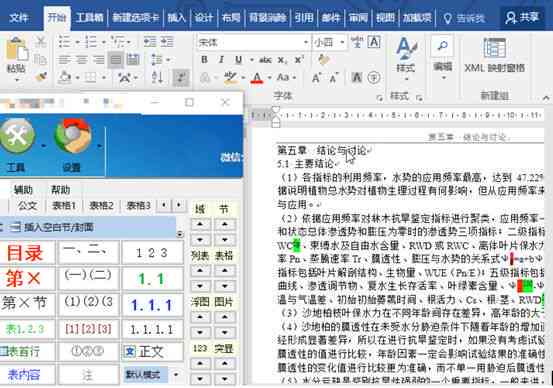Open the font name 宋体 dropdown

(306, 43)
